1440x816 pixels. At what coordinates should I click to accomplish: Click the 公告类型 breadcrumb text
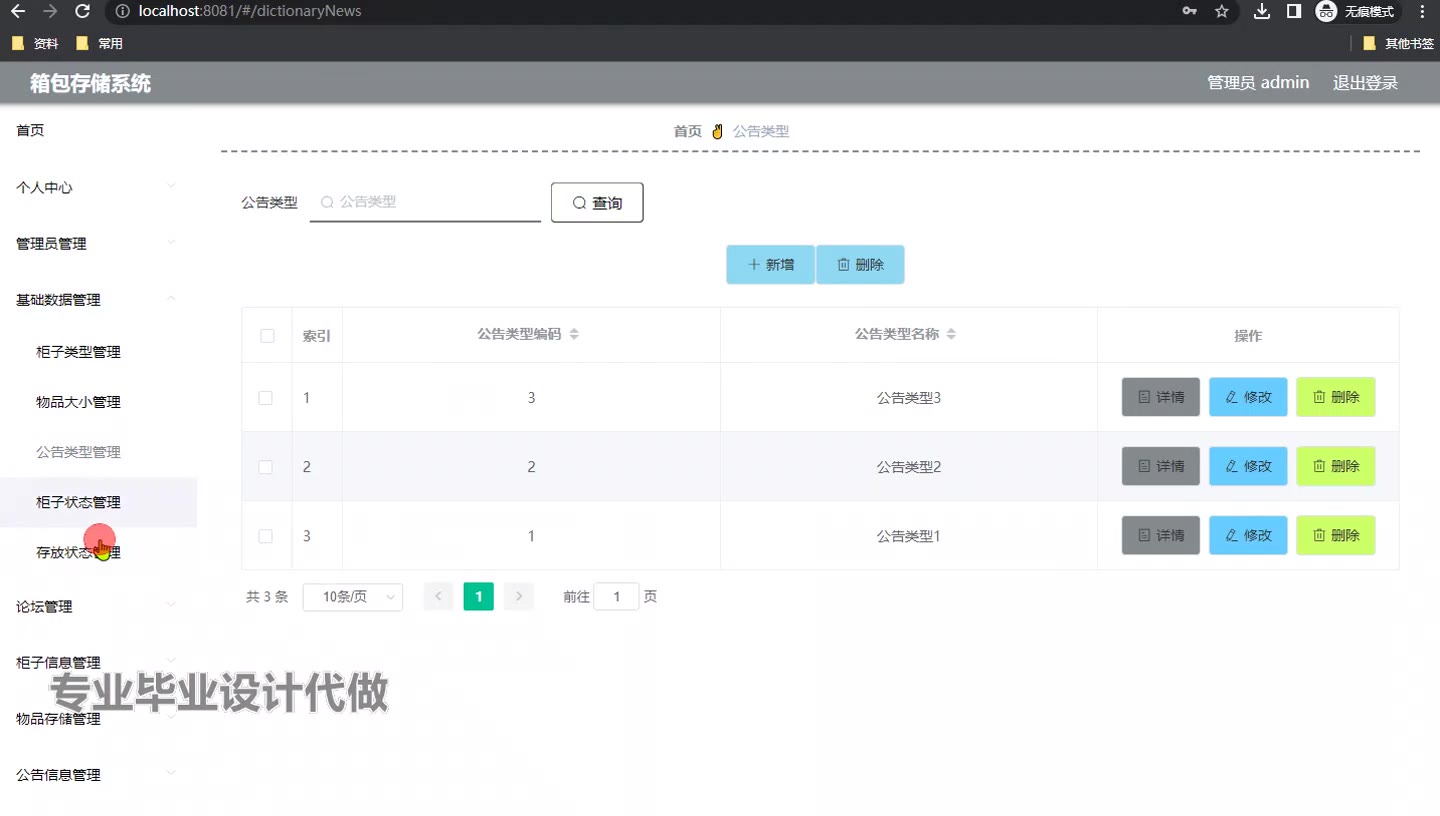(761, 131)
